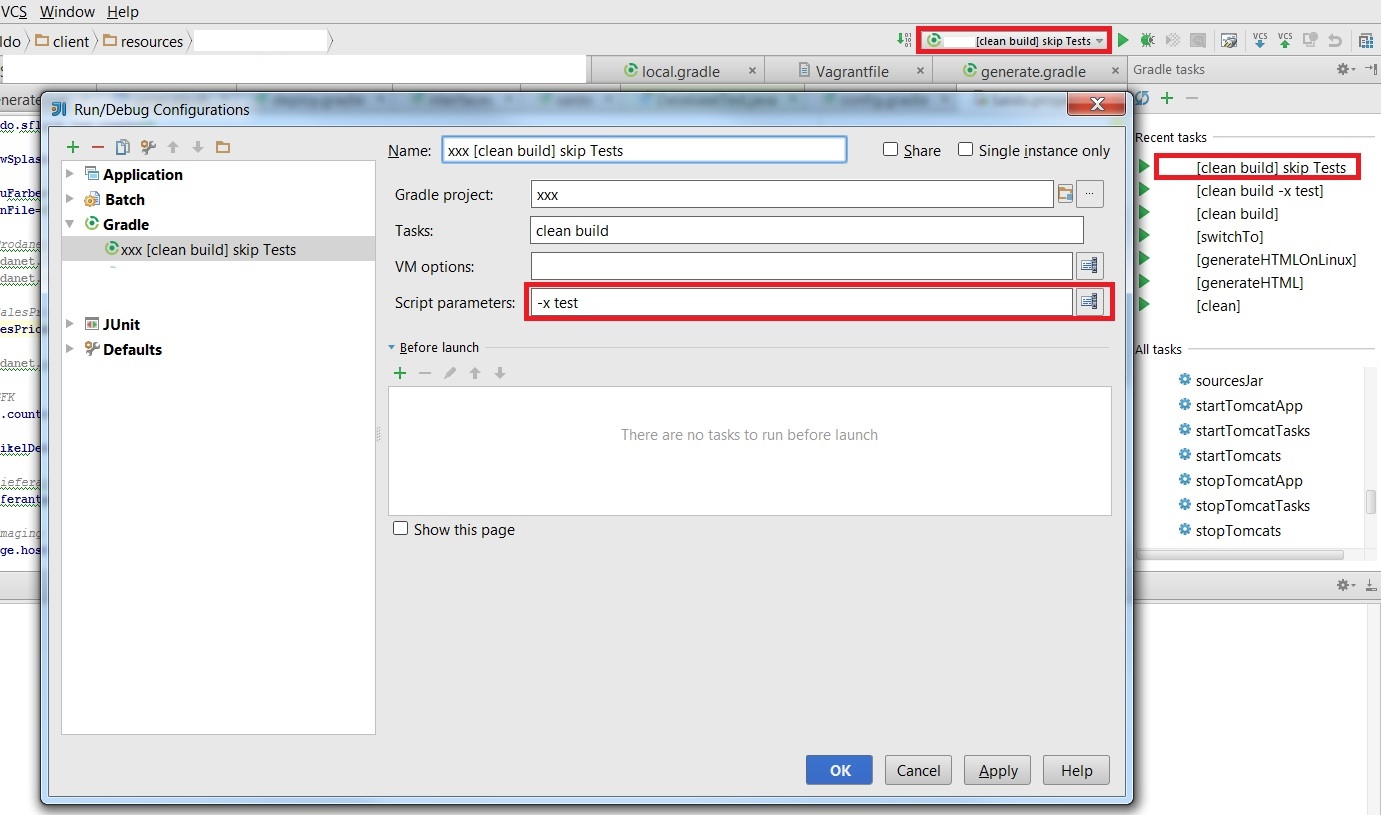Open the Help menu
The width and height of the screenshot is (1381, 815).
pyautogui.click(x=122, y=12)
